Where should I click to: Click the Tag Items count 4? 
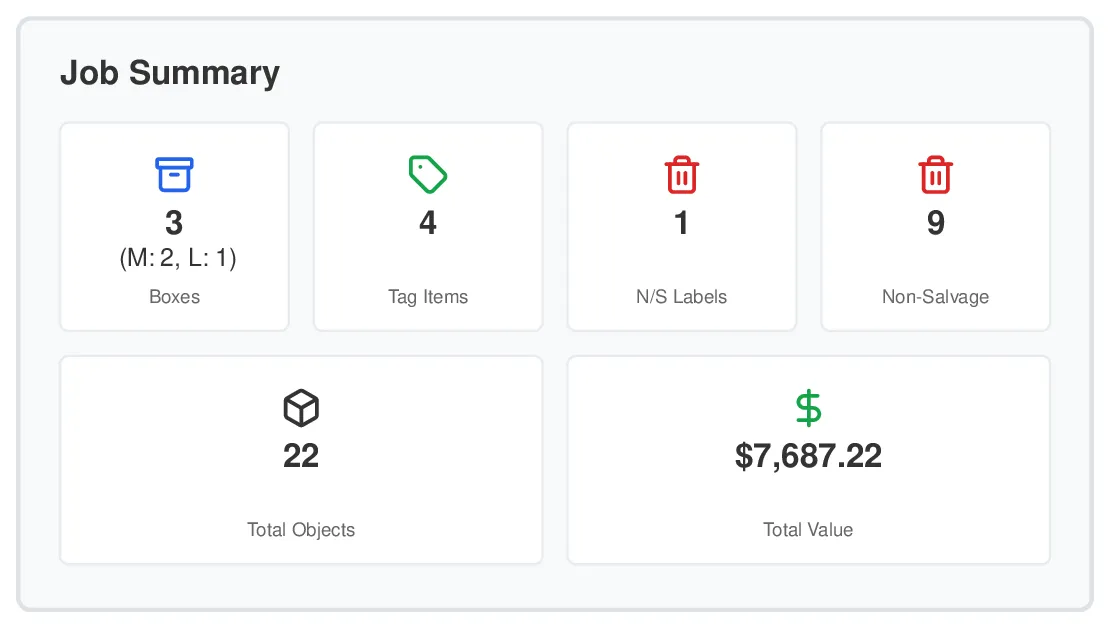[428, 223]
